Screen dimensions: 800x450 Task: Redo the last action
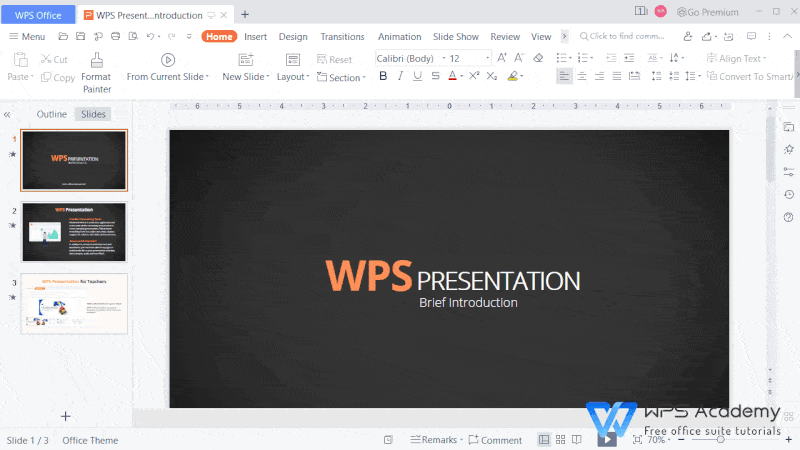tap(171, 36)
